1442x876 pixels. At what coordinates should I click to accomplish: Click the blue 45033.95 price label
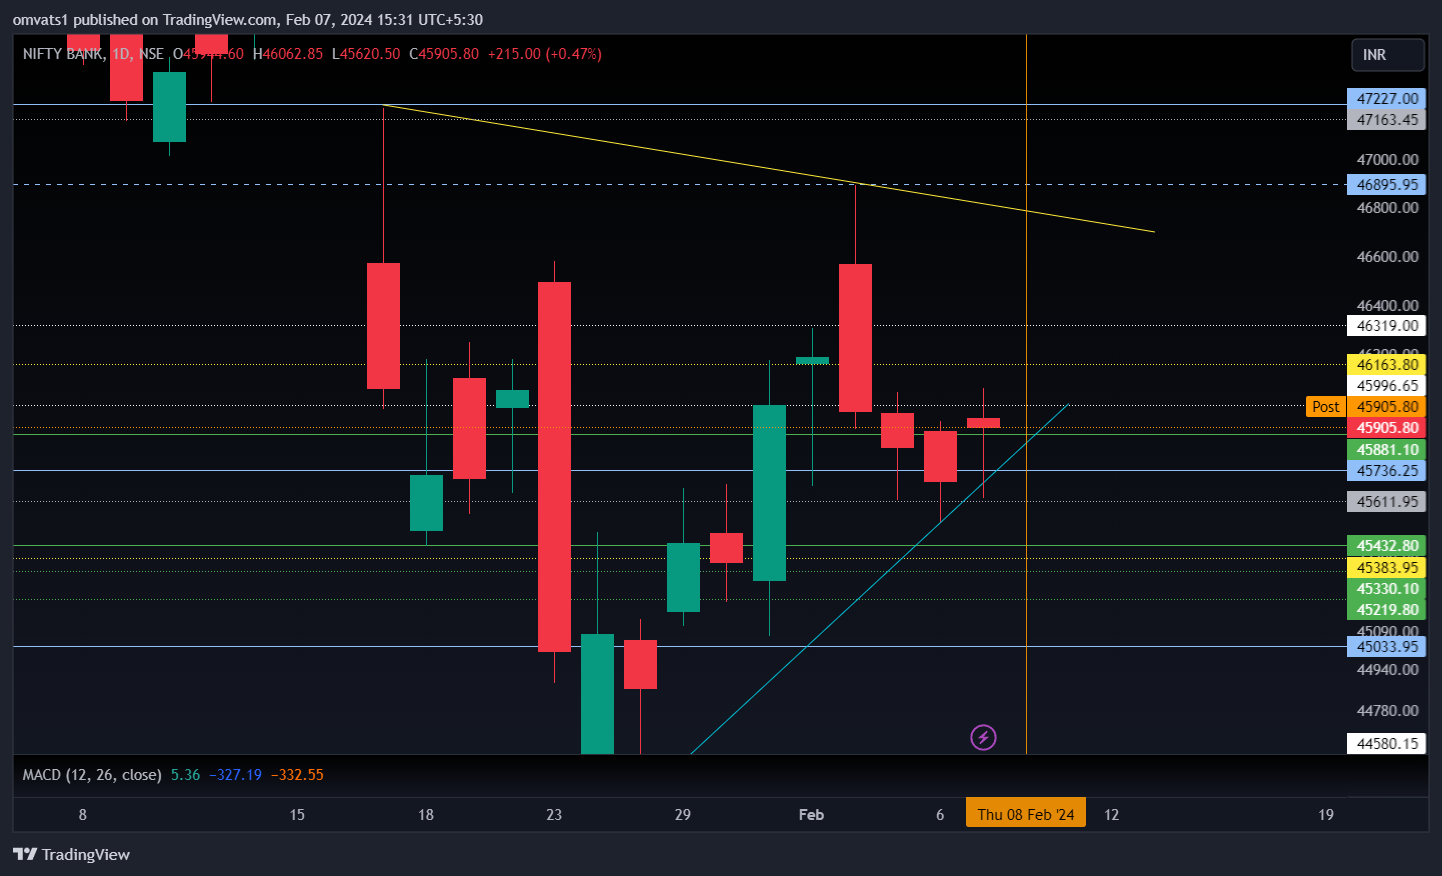(1387, 646)
